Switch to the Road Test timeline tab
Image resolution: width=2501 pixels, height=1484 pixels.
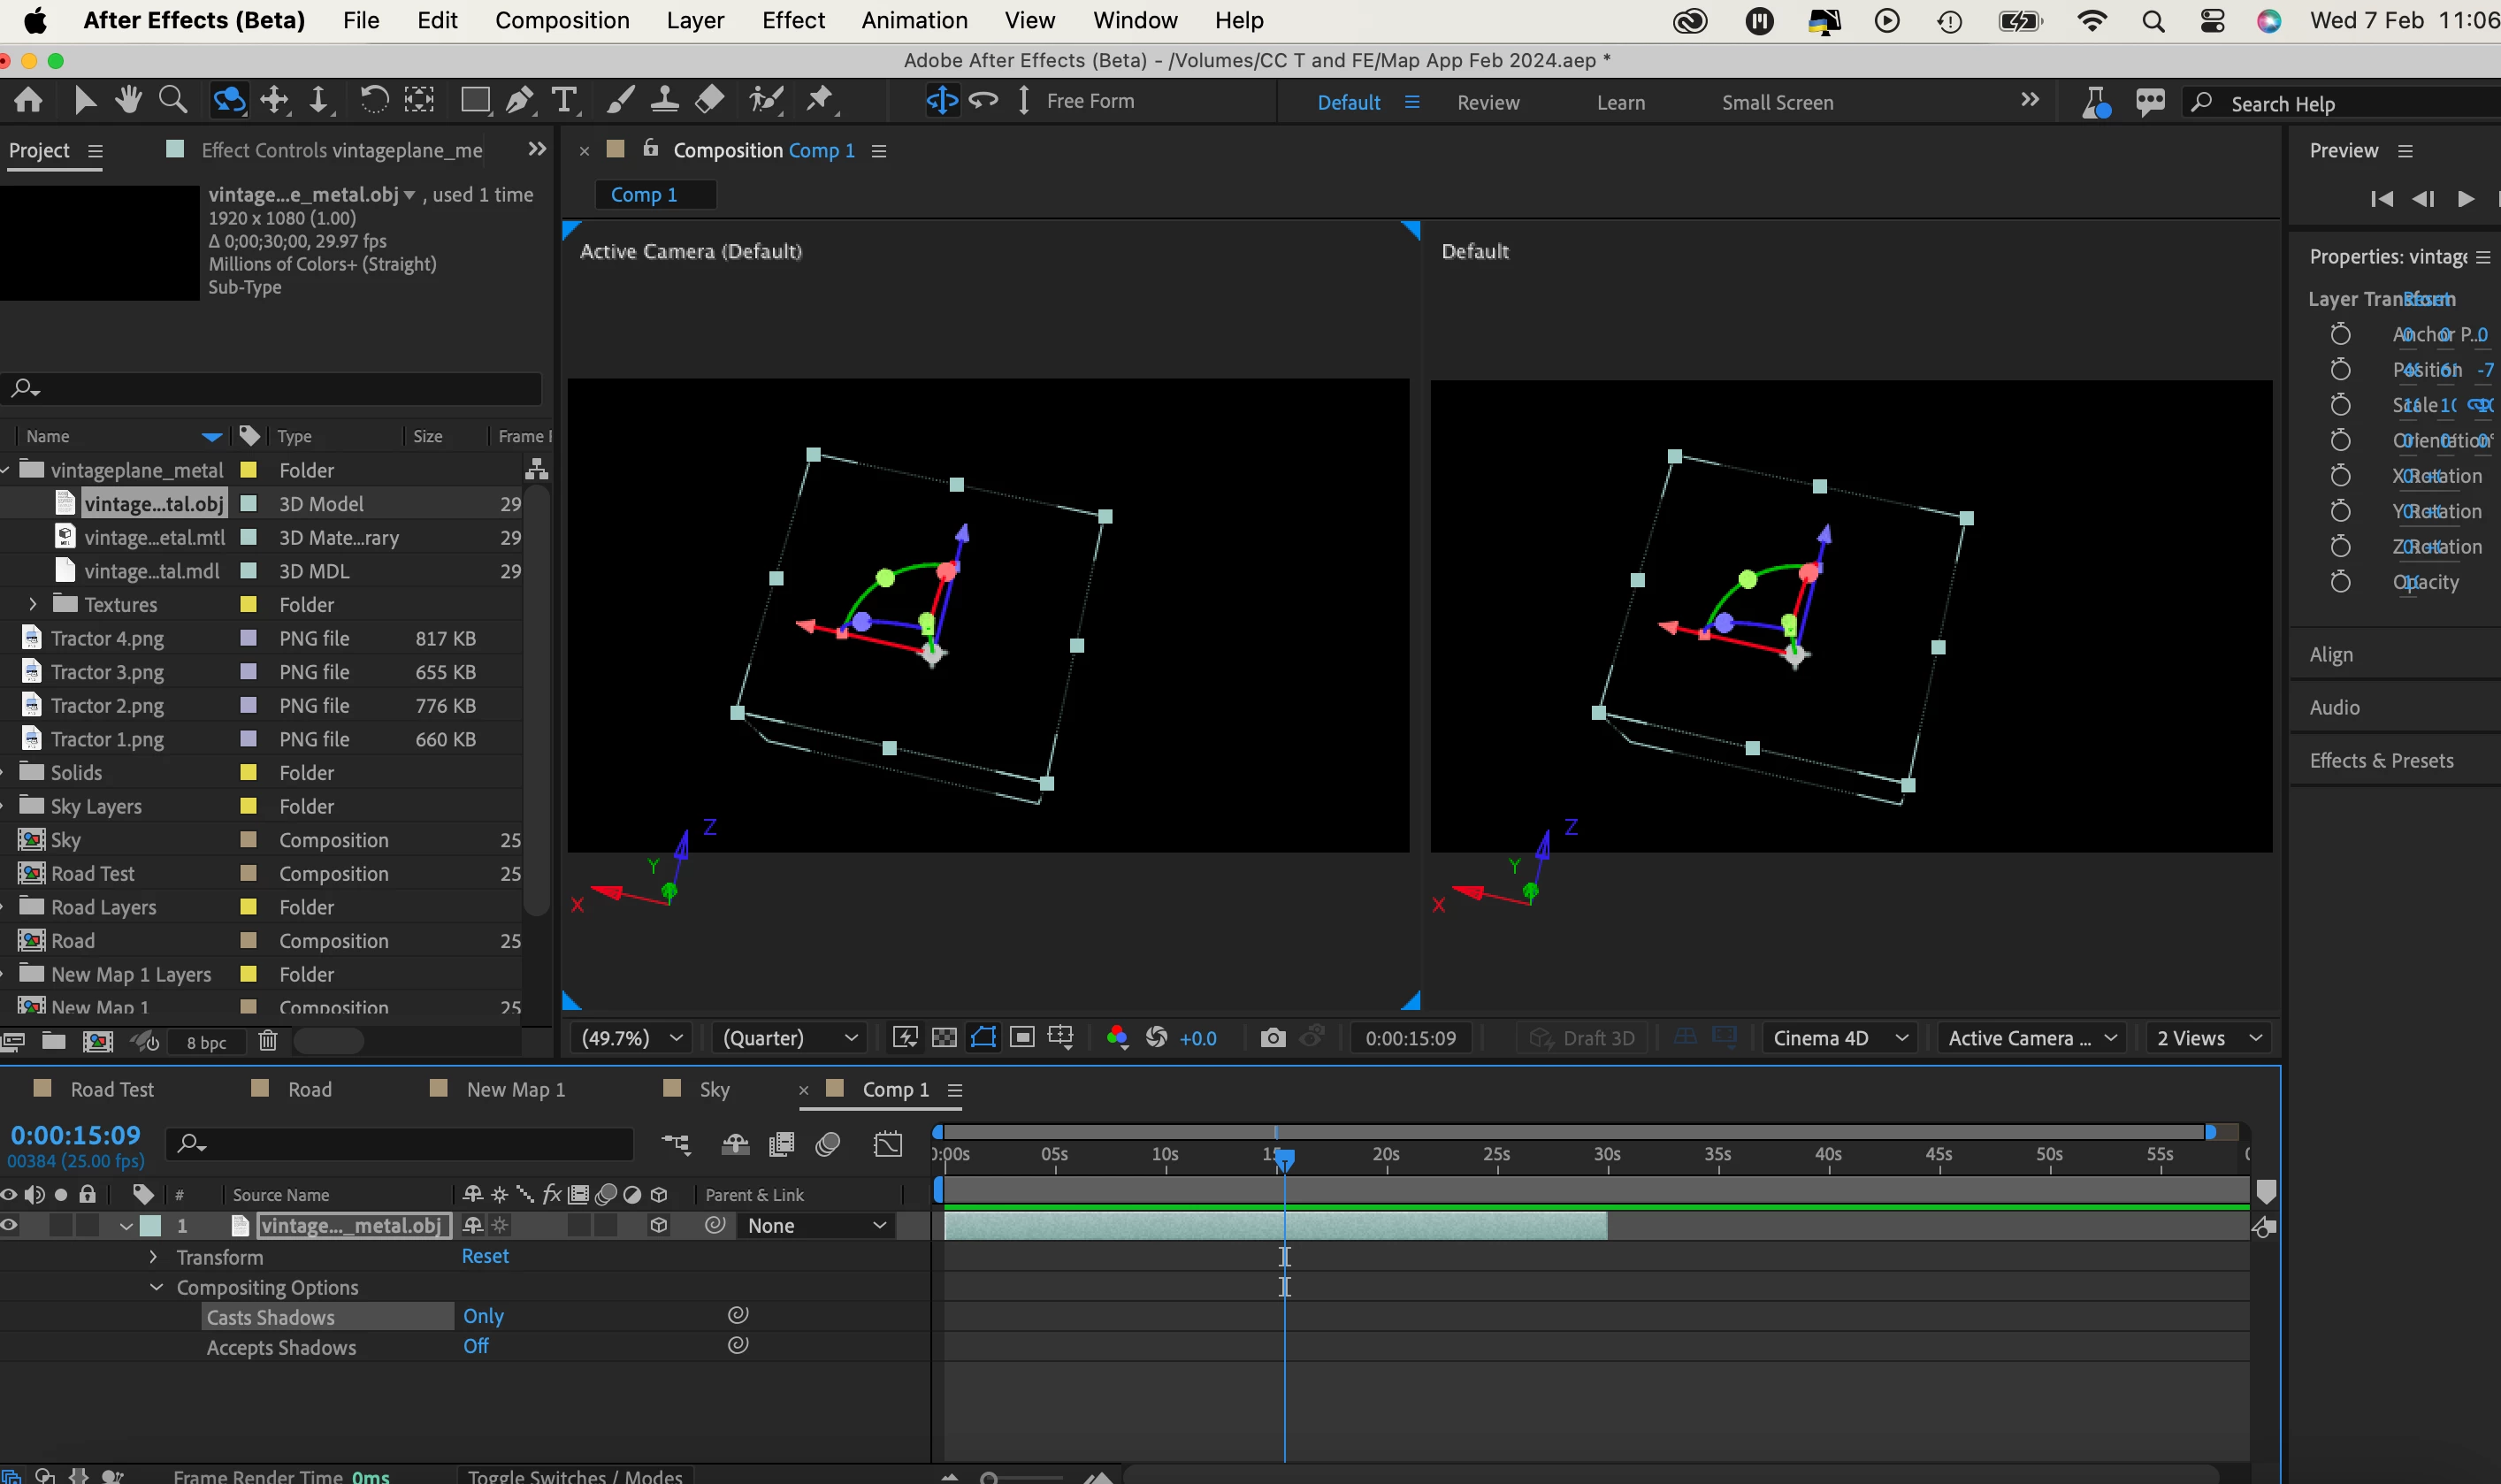[x=111, y=1089]
